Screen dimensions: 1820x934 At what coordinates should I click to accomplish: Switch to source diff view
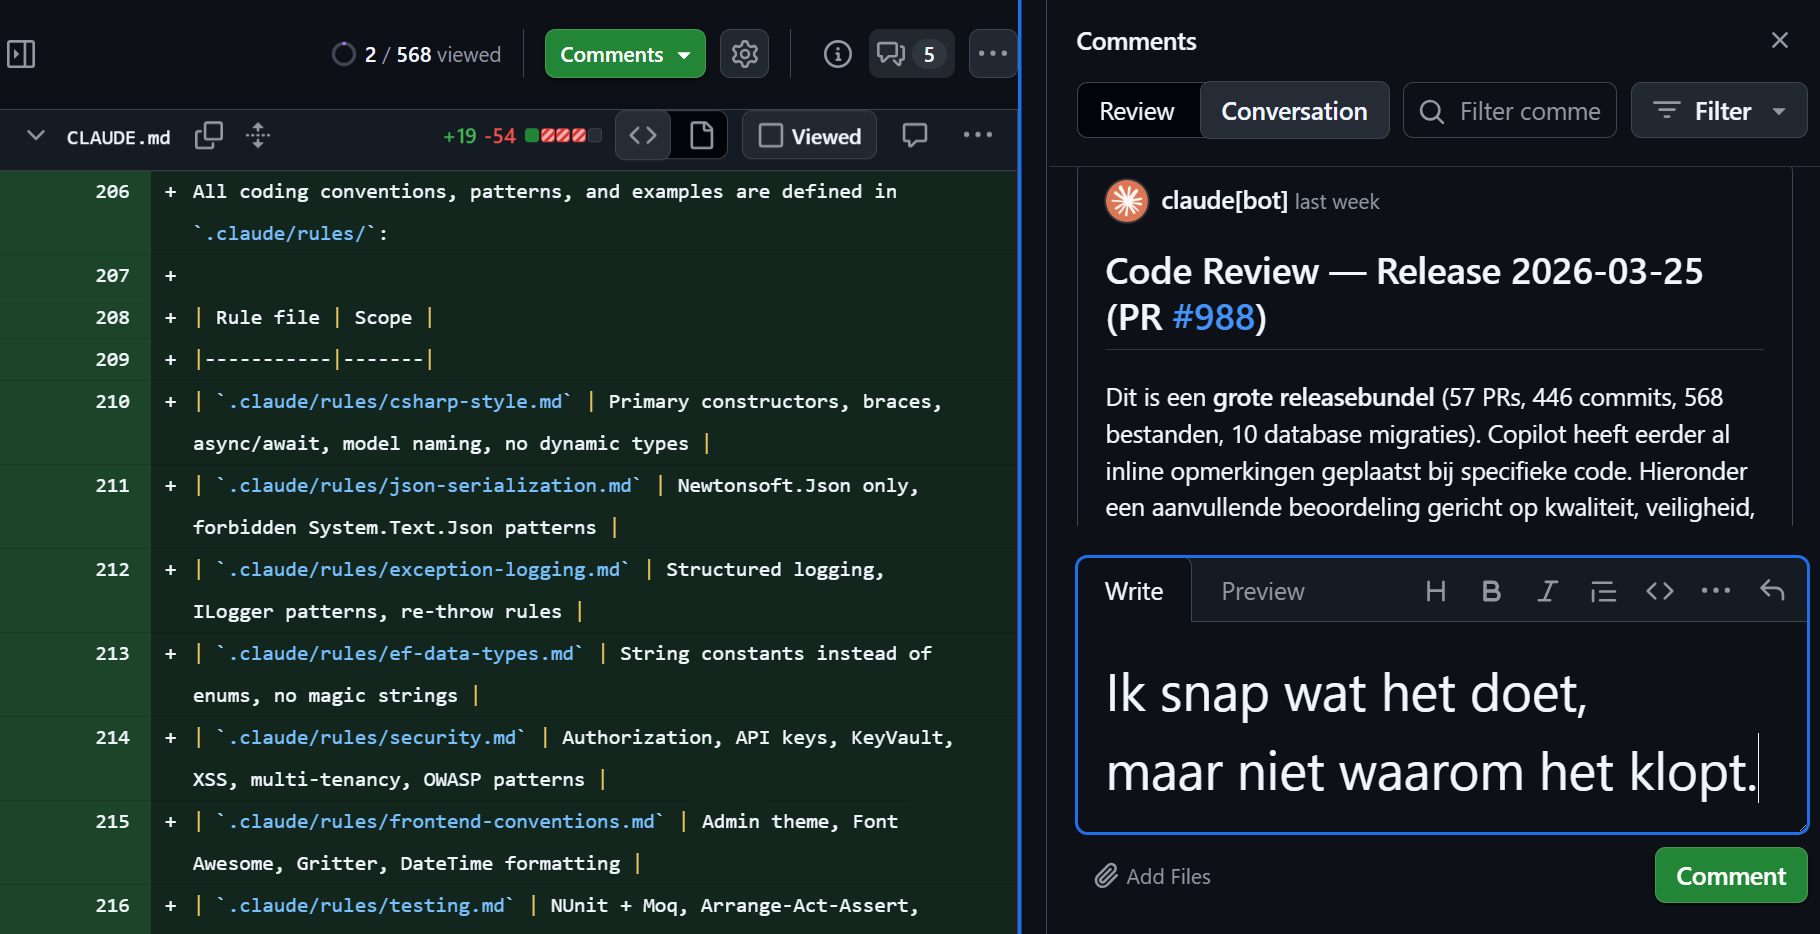643,135
